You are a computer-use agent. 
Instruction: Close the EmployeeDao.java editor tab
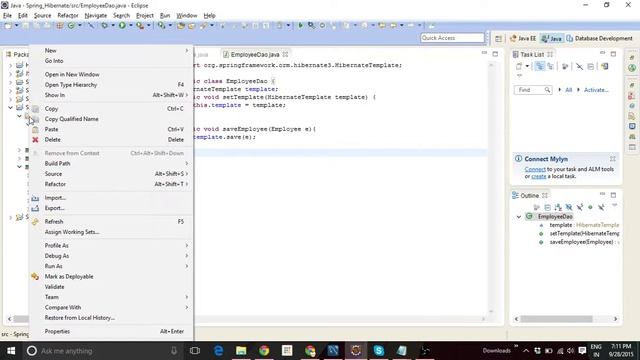(x=285, y=54)
